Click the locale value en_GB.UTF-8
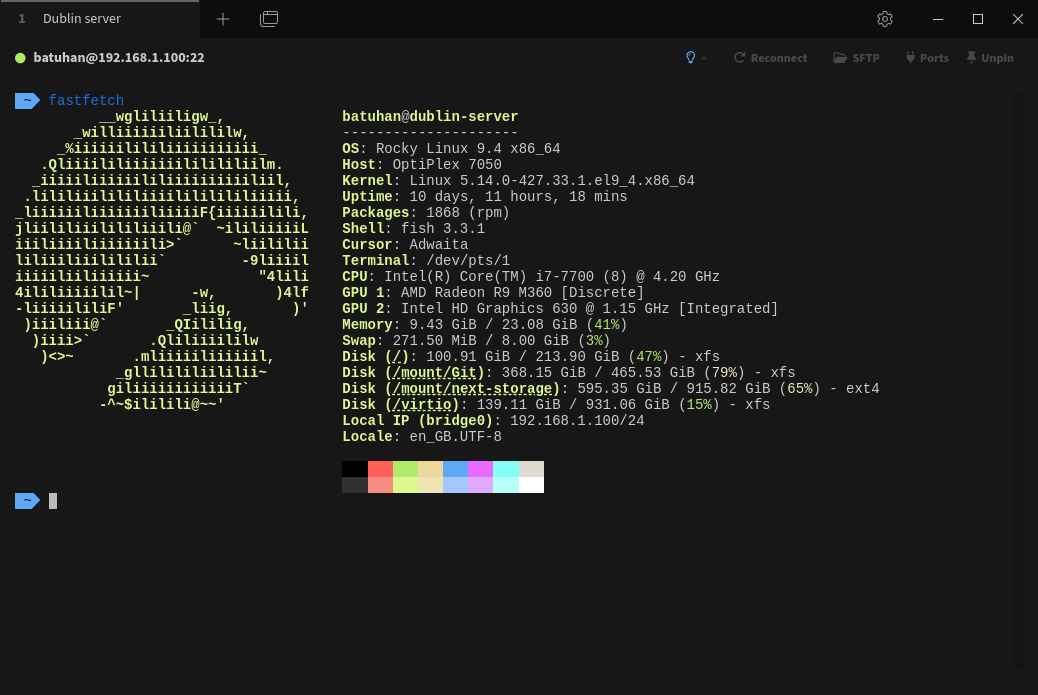This screenshot has height=695, width=1038. tap(455, 437)
